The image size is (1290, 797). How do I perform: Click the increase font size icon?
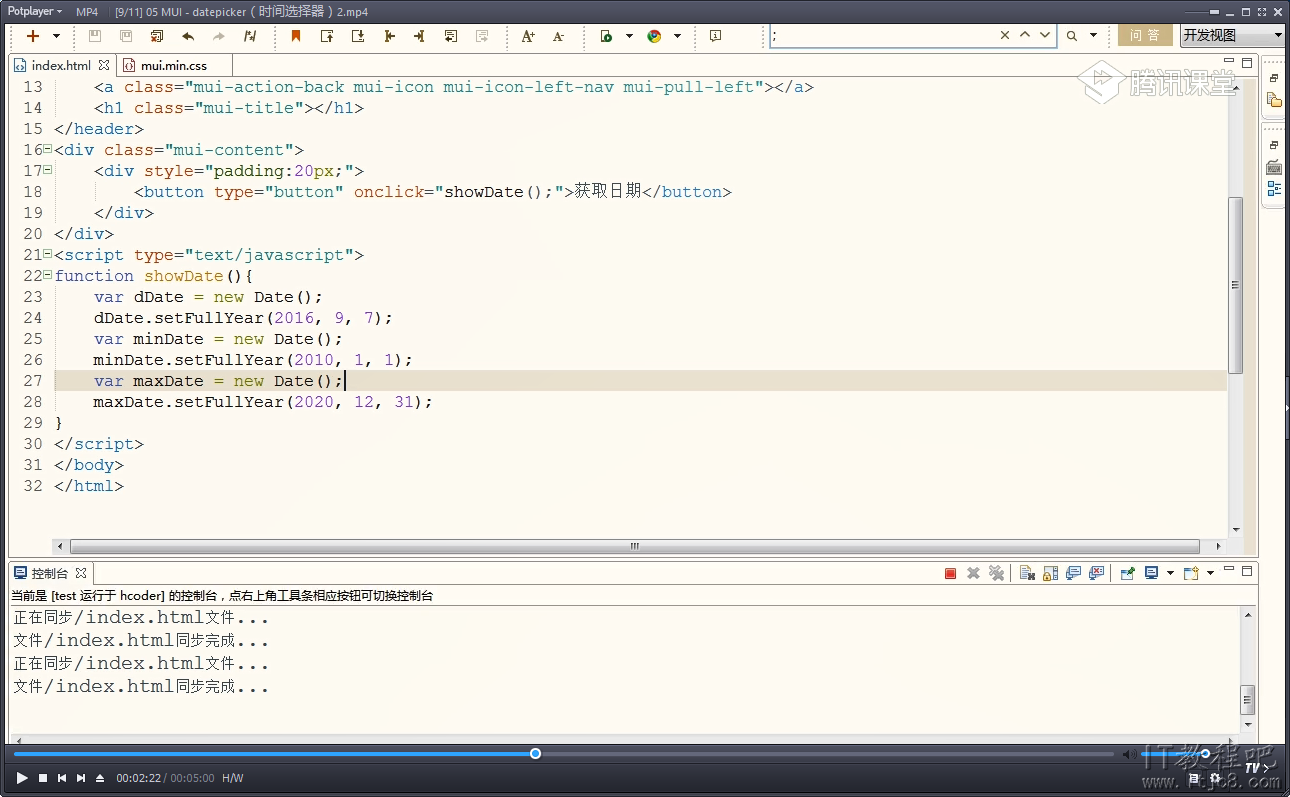(x=528, y=36)
